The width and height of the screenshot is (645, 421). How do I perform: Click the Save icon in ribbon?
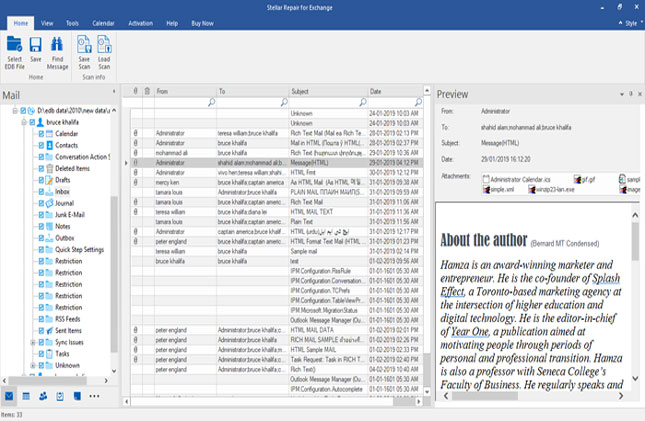[35, 45]
